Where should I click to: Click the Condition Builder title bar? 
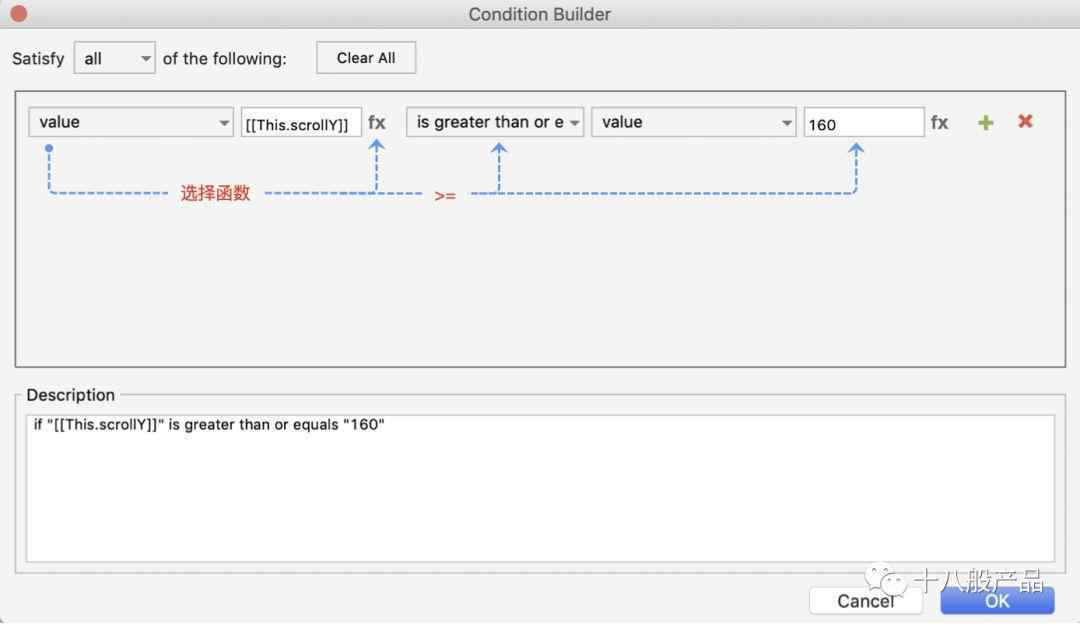[x=539, y=14]
